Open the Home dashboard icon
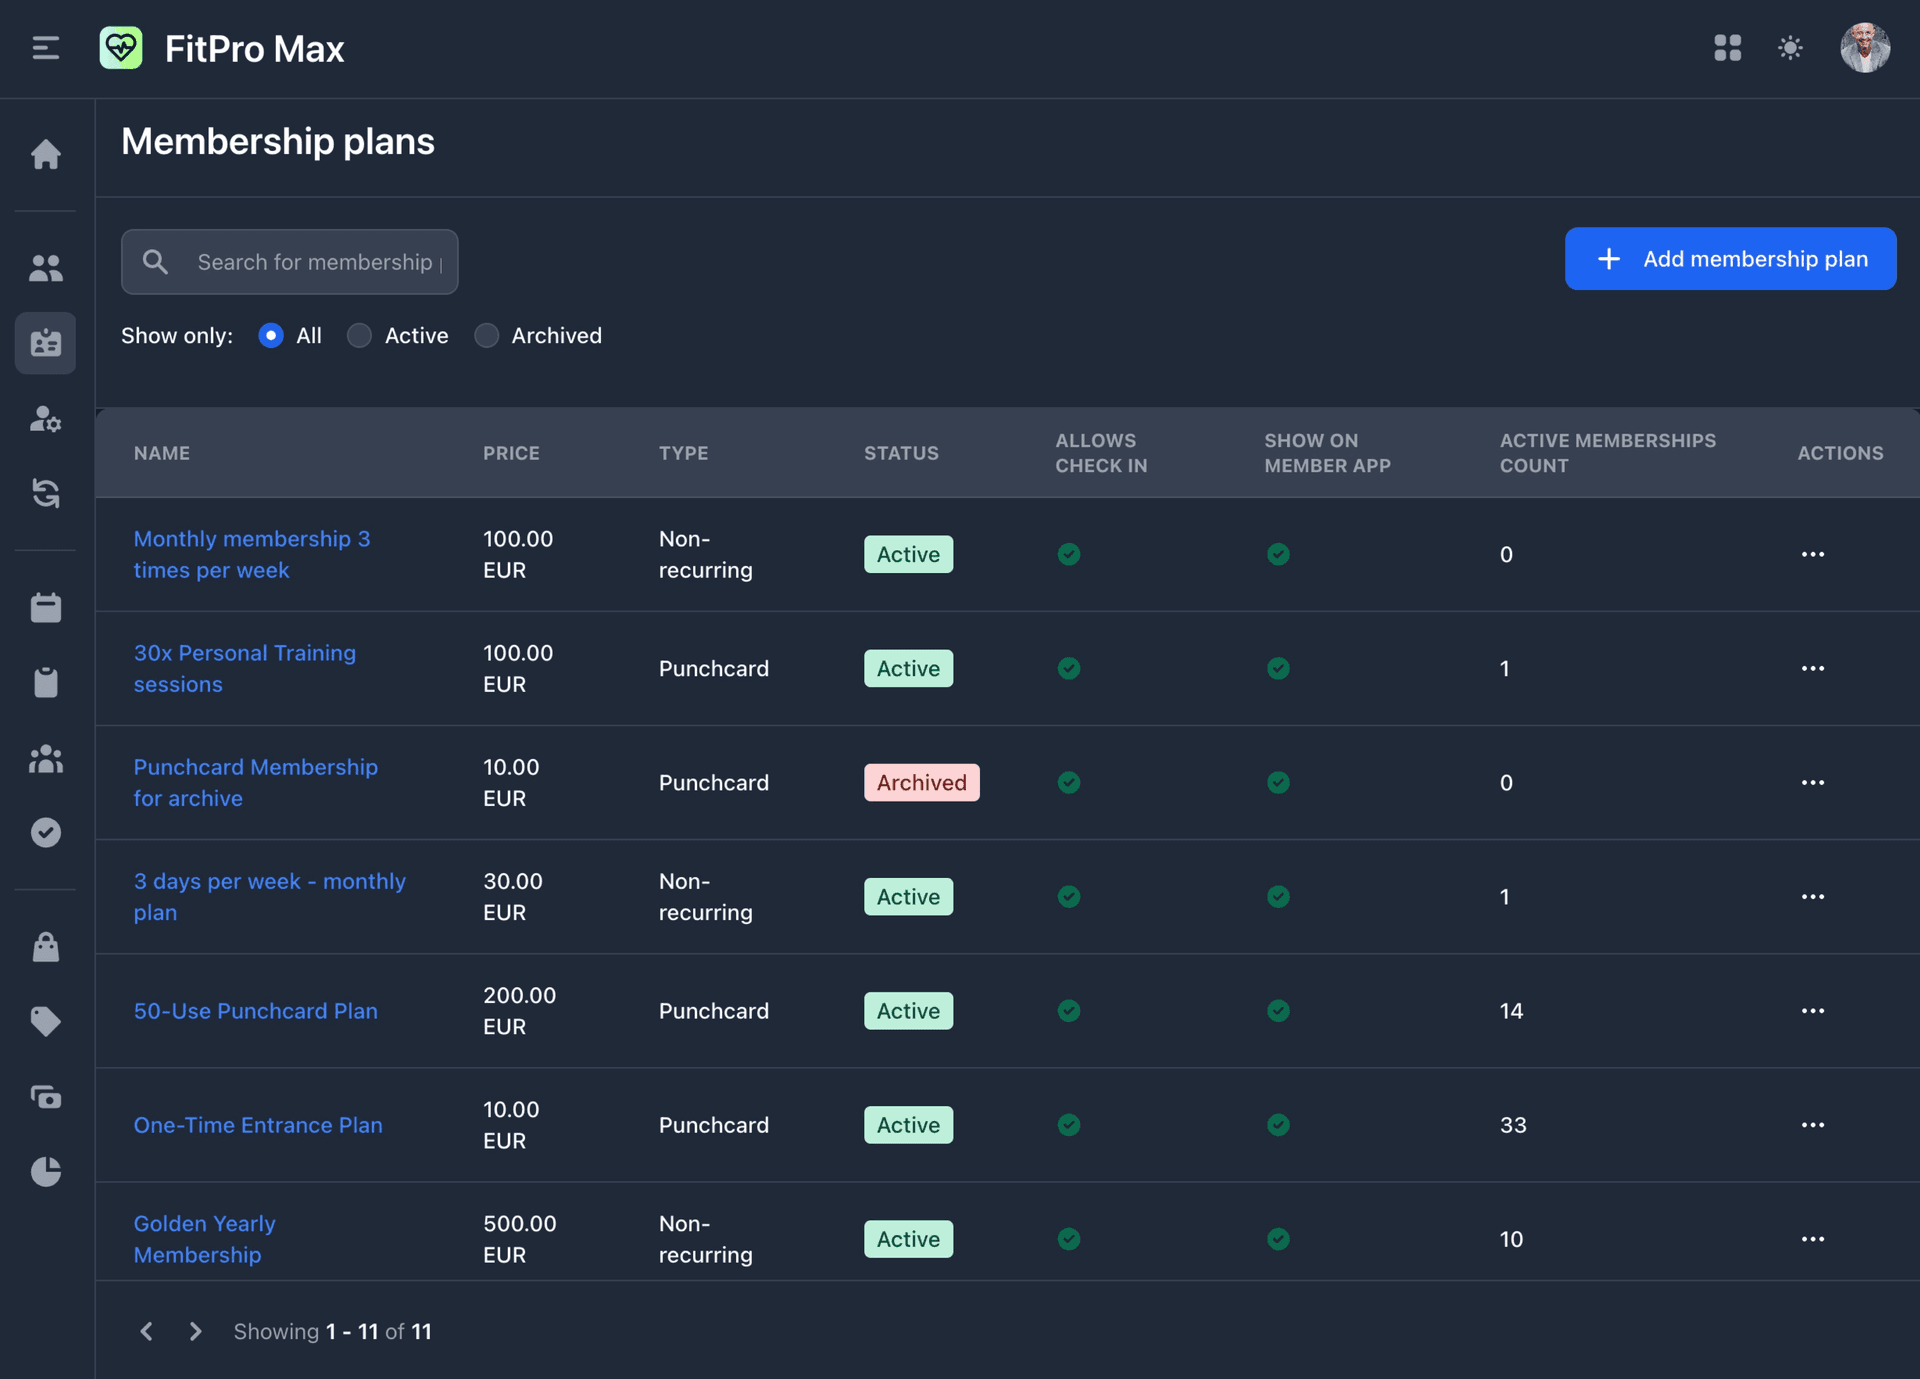This screenshot has height=1379, width=1920. pyautogui.click(x=46, y=155)
